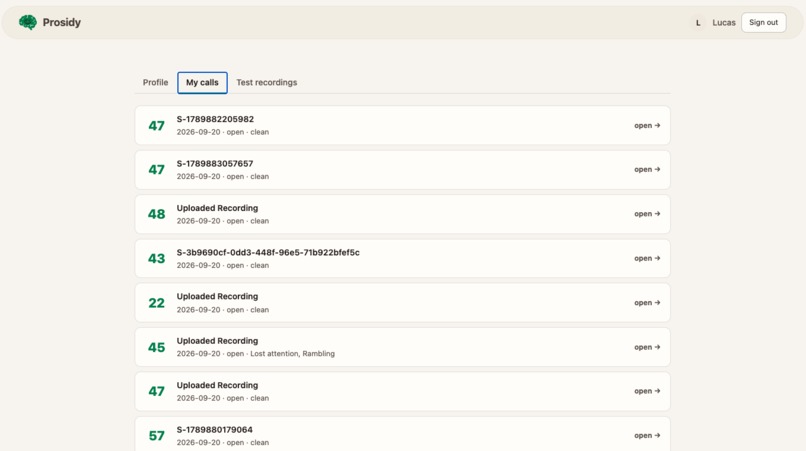Click the L user avatar

[x=698, y=23]
